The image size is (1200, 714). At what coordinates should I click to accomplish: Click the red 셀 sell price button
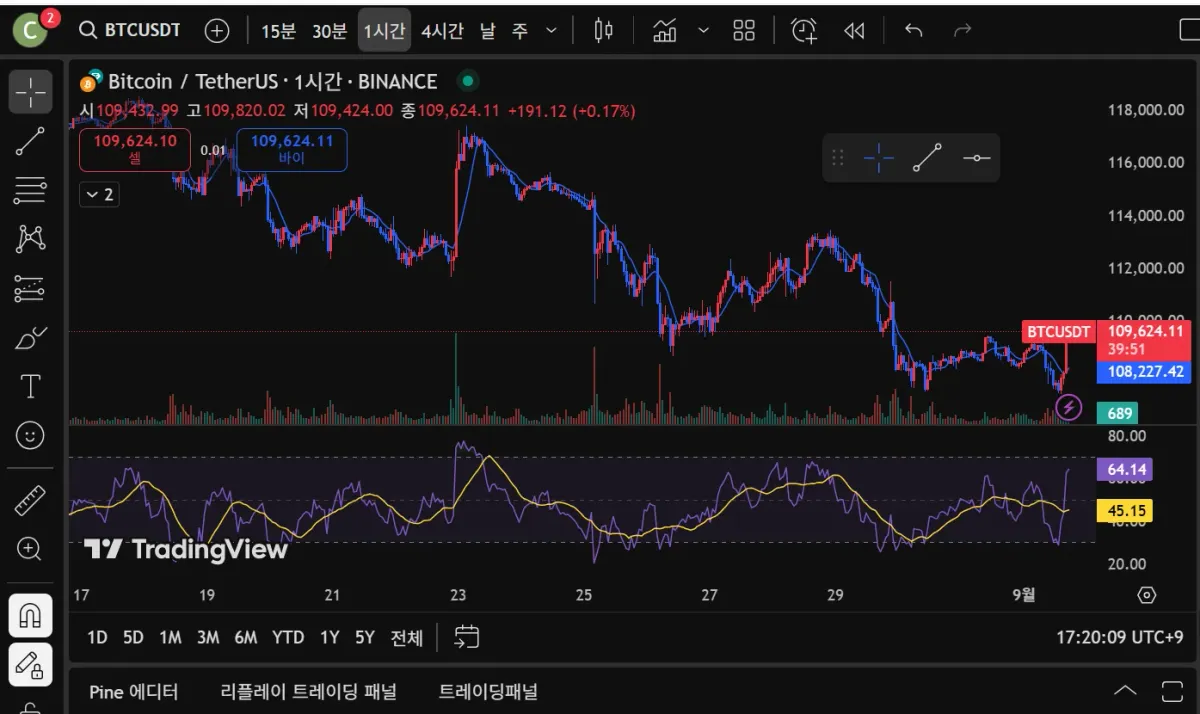point(135,149)
